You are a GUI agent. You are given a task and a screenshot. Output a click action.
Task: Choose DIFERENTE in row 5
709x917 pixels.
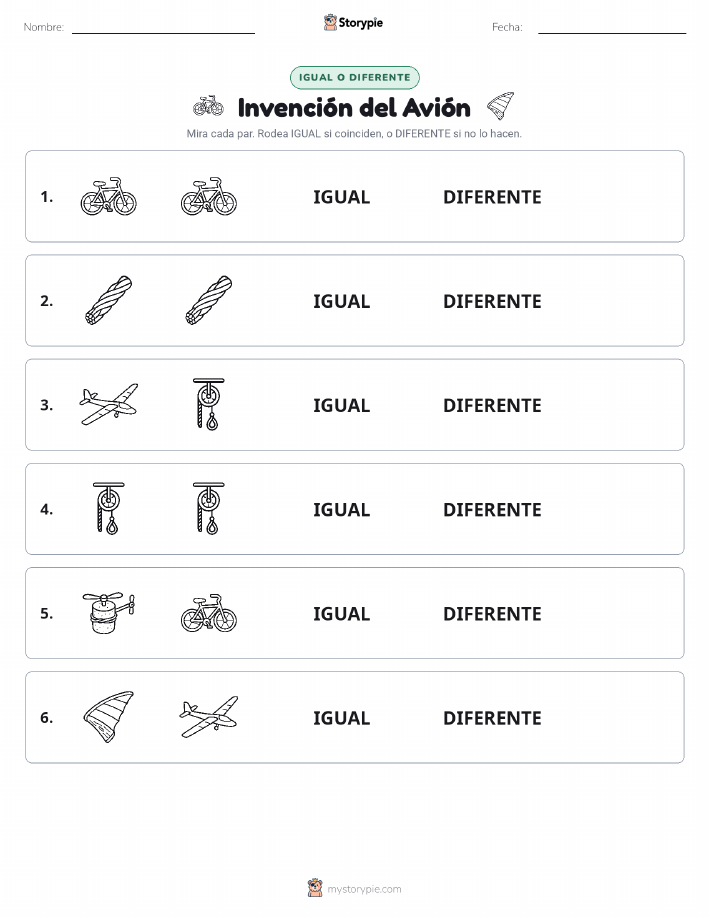(492, 613)
